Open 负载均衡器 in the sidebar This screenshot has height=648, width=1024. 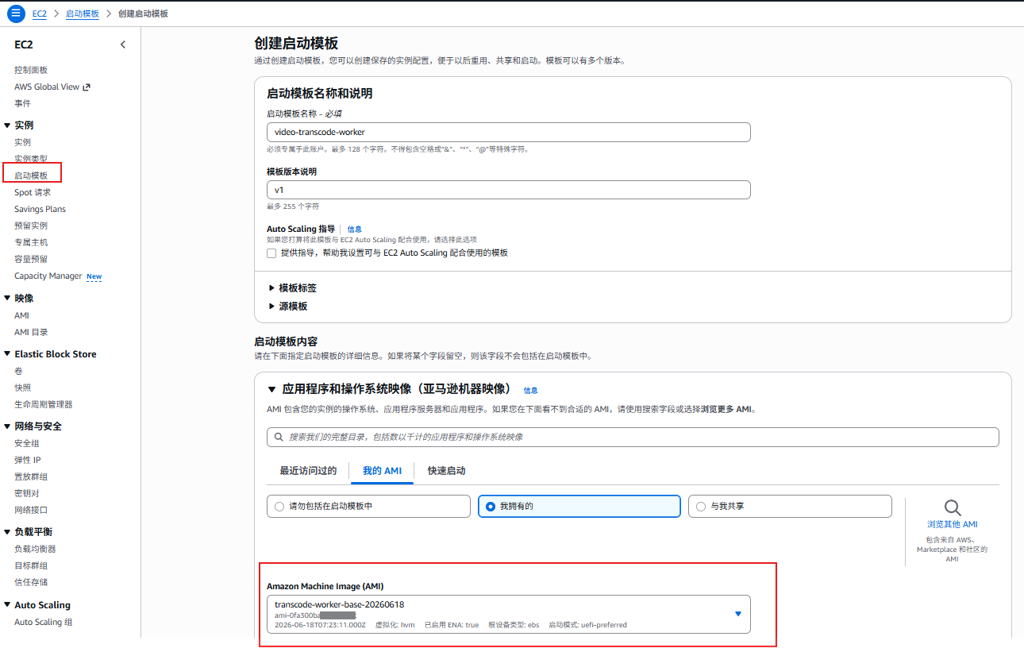click(x=35, y=549)
